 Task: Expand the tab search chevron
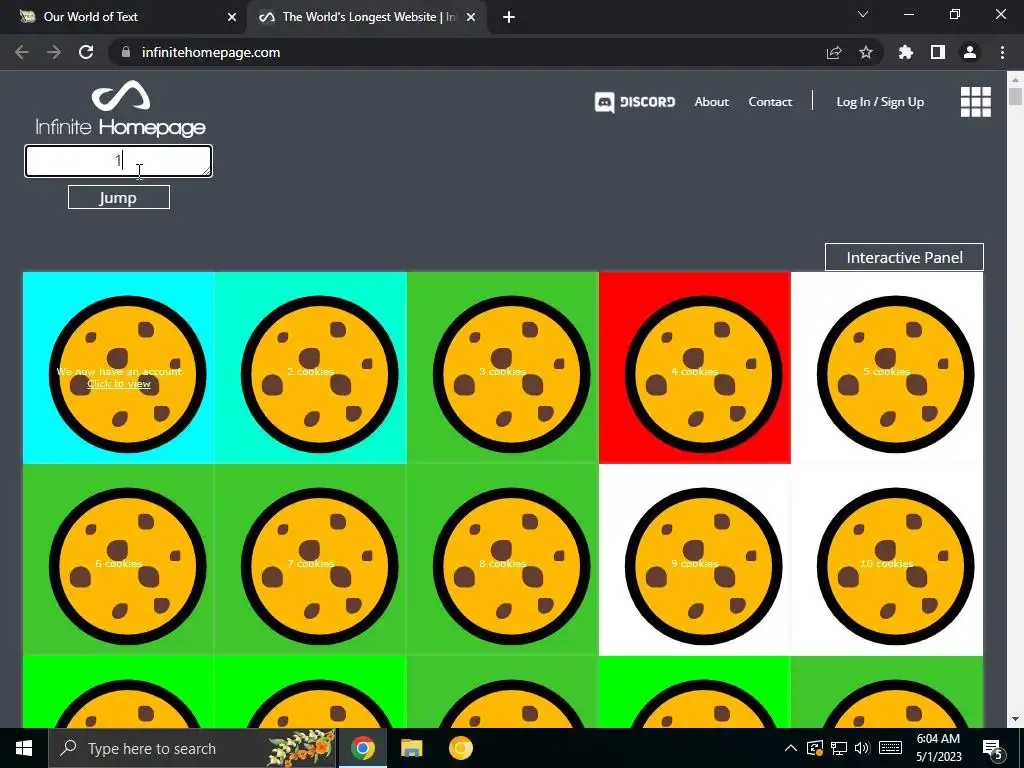[x=863, y=14]
